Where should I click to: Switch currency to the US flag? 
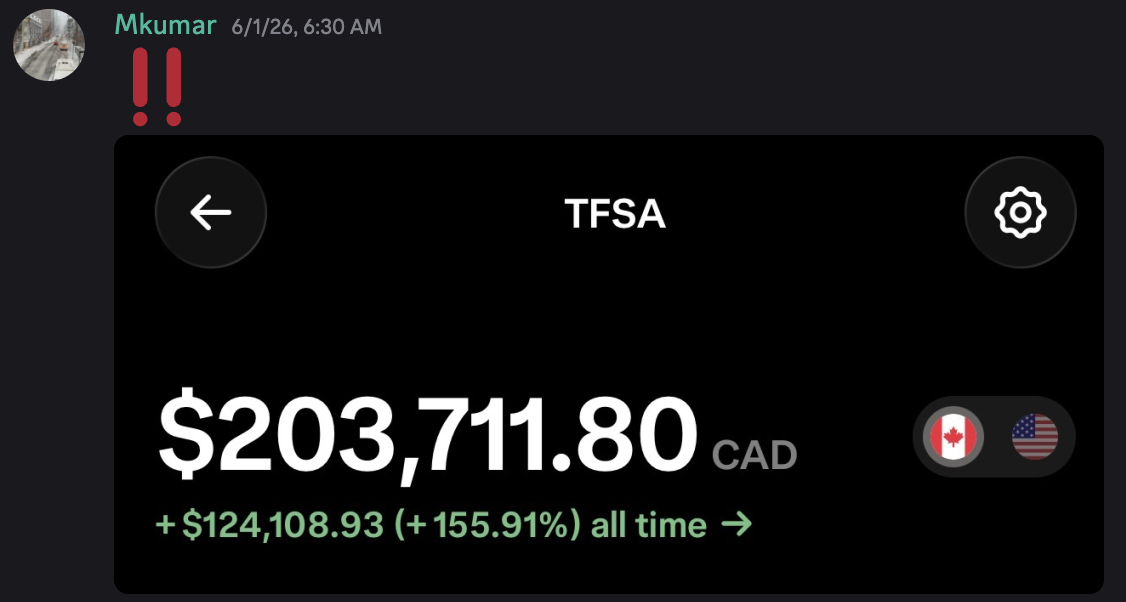point(1035,437)
